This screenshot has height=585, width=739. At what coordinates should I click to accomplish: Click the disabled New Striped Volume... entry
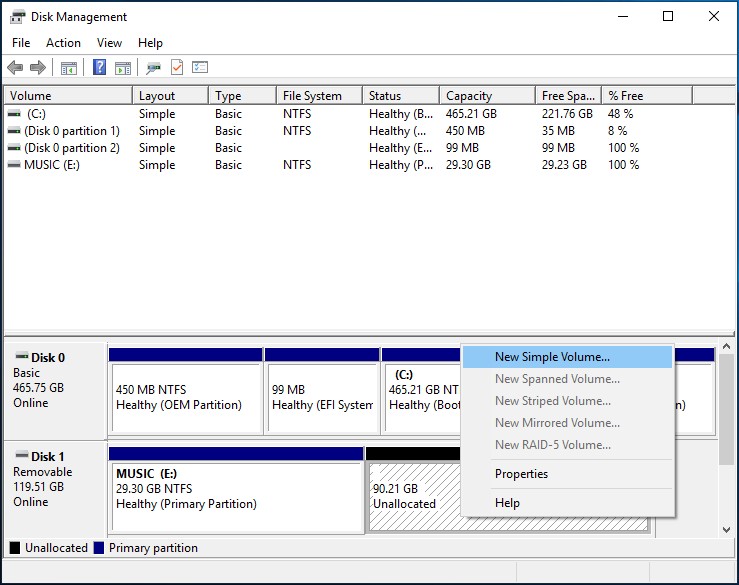coord(567,401)
